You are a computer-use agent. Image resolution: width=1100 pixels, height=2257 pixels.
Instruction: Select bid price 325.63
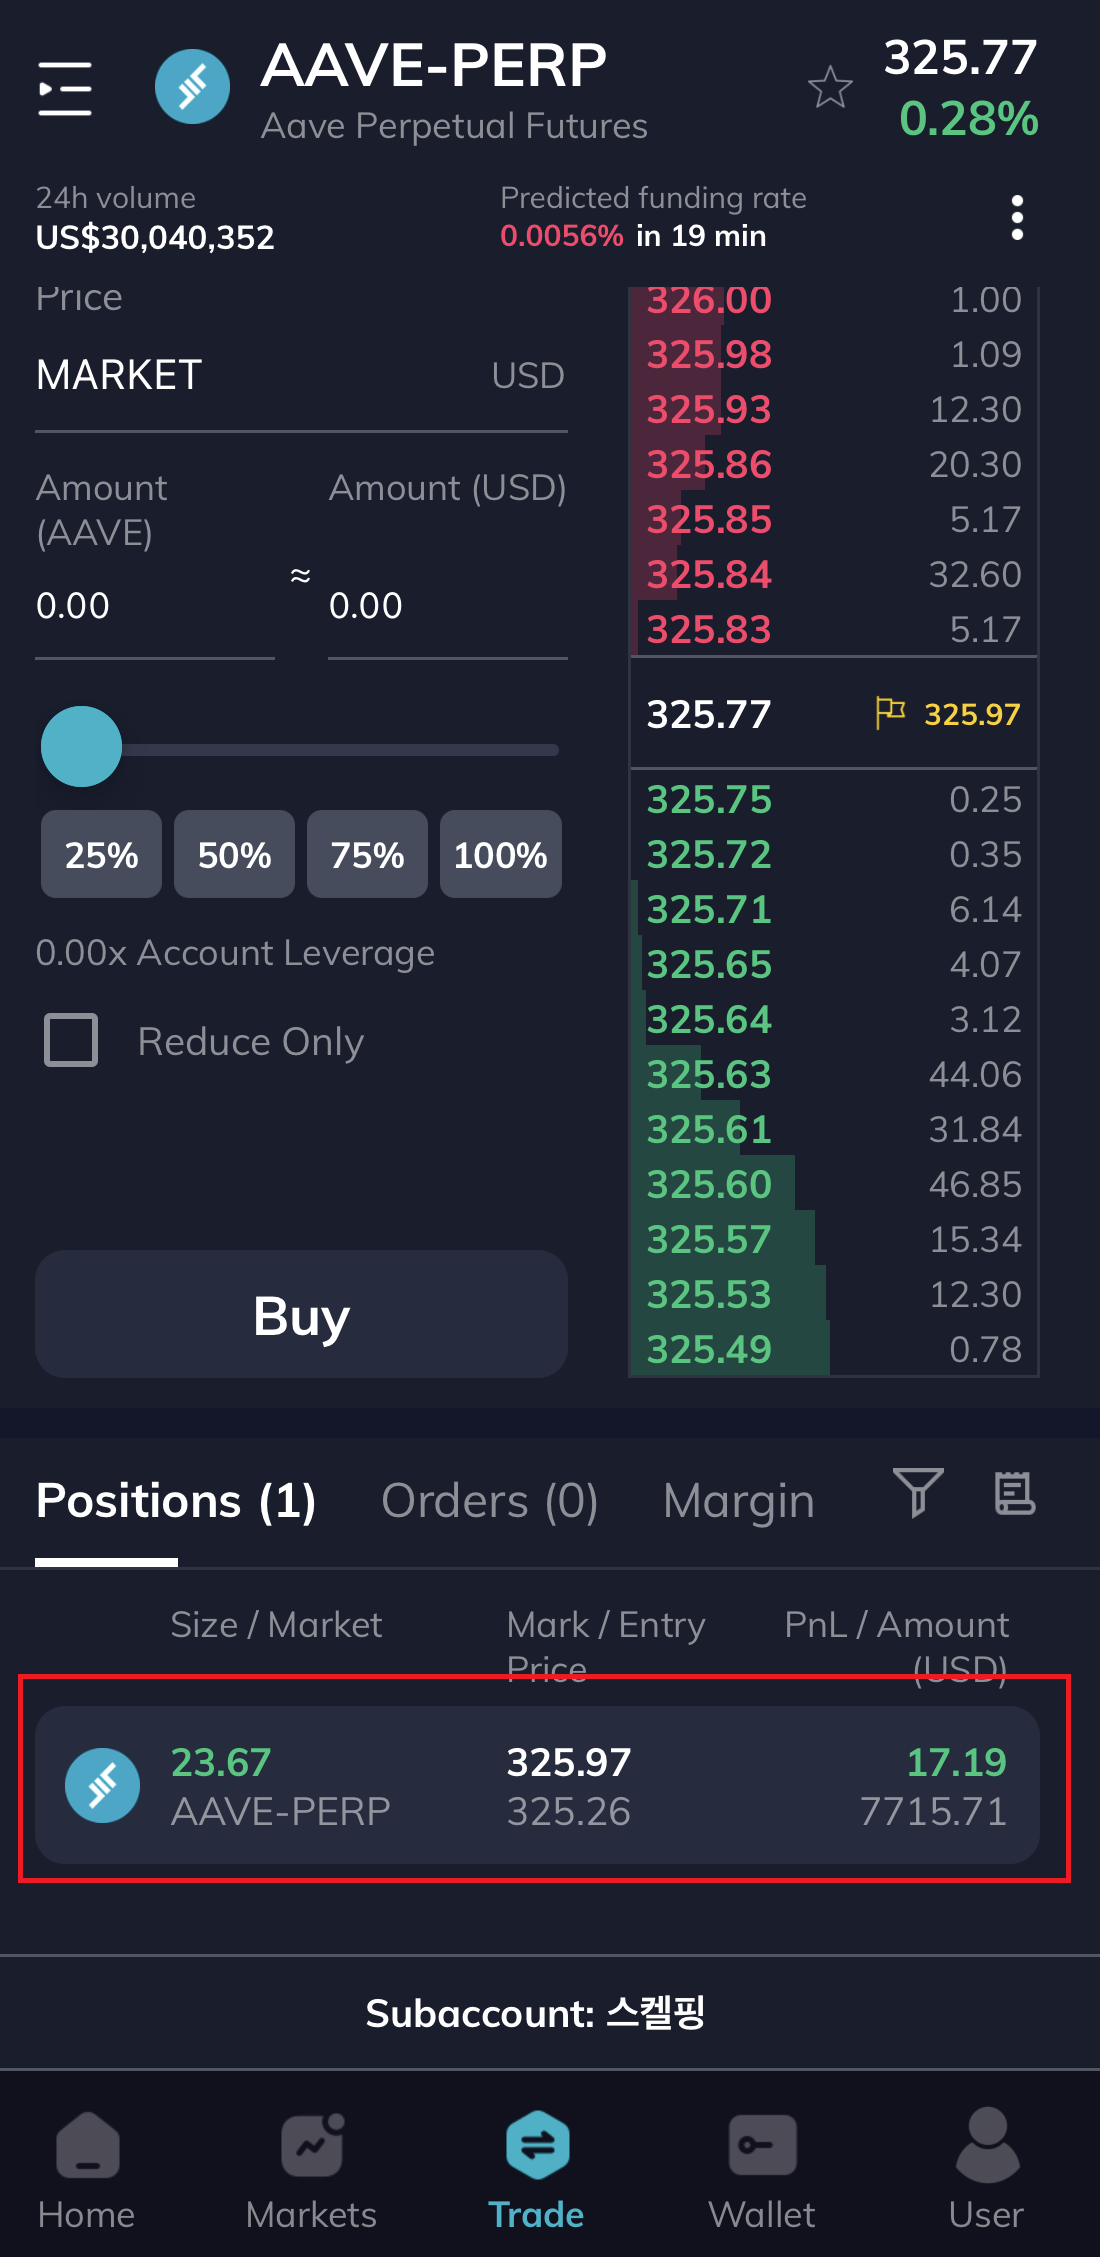pos(709,1075)
